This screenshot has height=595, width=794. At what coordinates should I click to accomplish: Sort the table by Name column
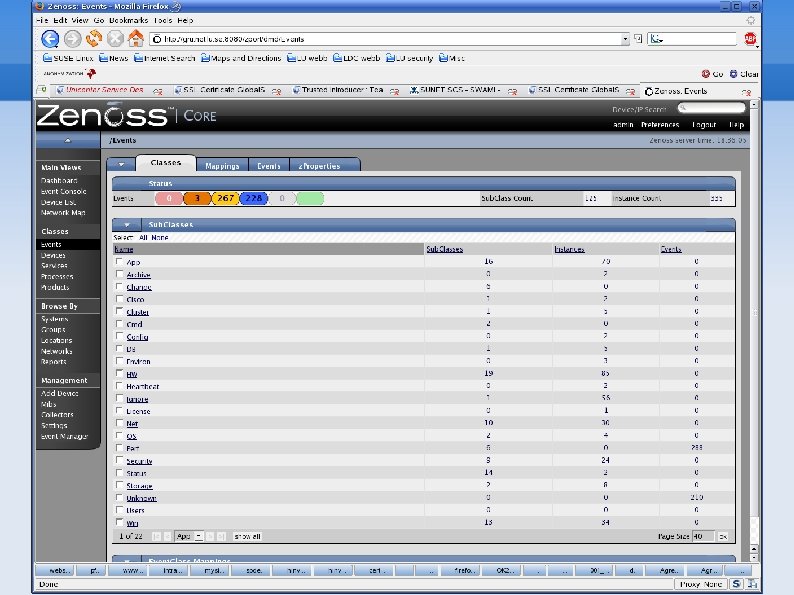124,249
